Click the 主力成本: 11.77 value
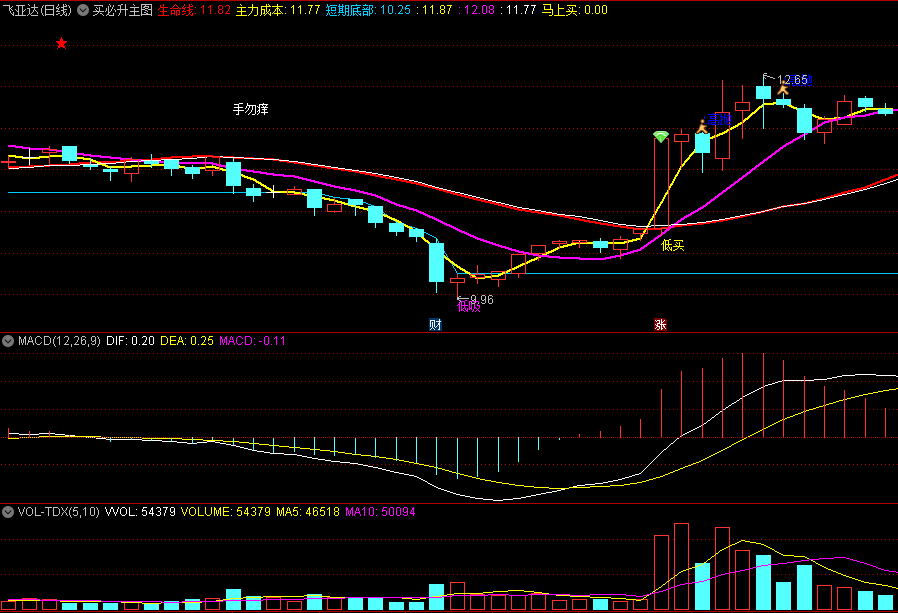The height and width of the screenshot is (613, 898). coord(278,10)
